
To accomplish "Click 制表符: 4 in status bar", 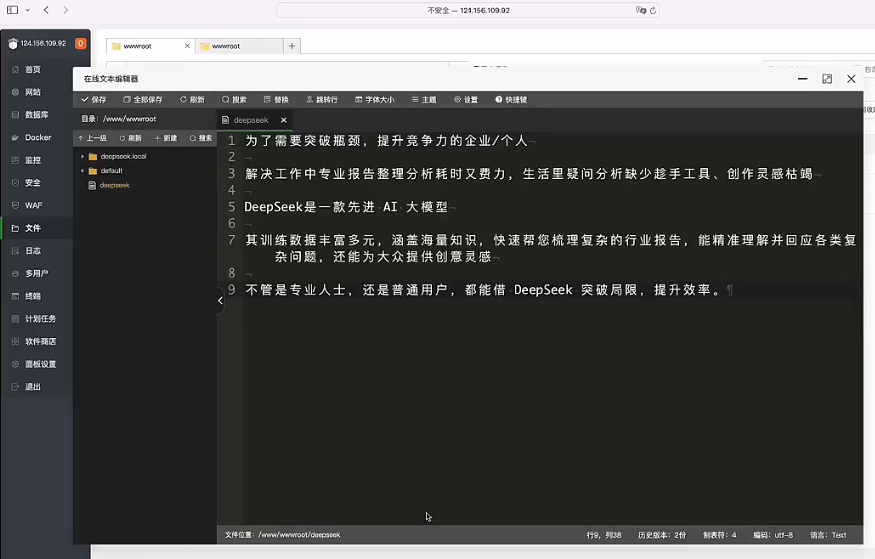I will pos(719,535).
